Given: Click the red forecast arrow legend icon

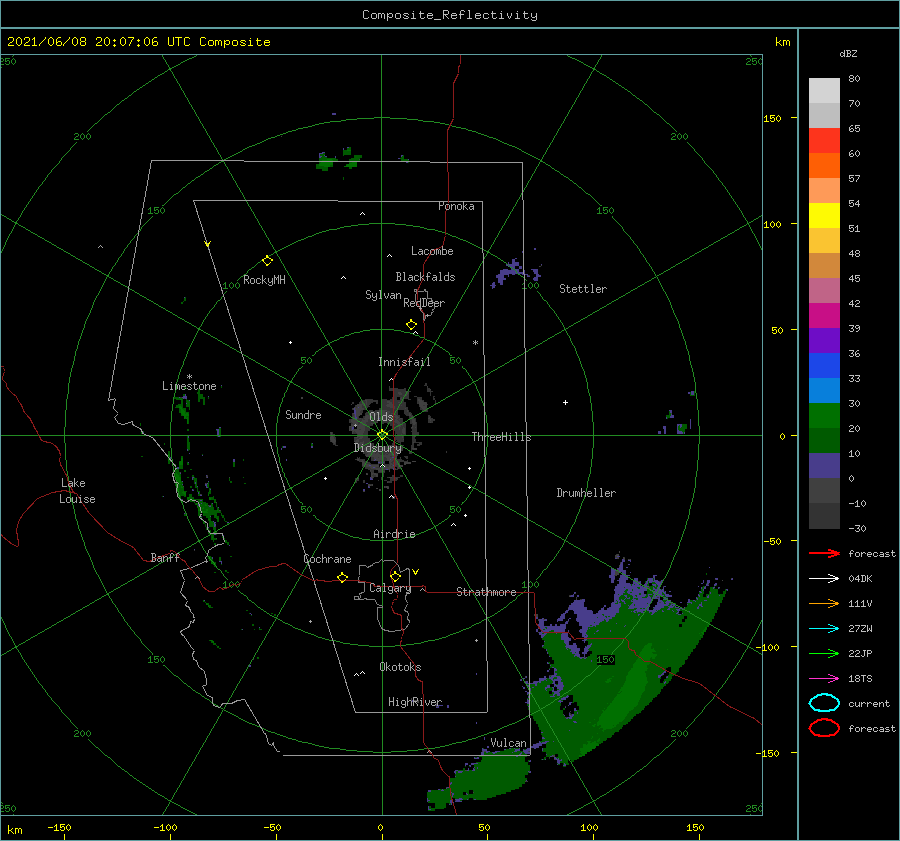Looking at the screenshot, I should click(x=824, y=553).
